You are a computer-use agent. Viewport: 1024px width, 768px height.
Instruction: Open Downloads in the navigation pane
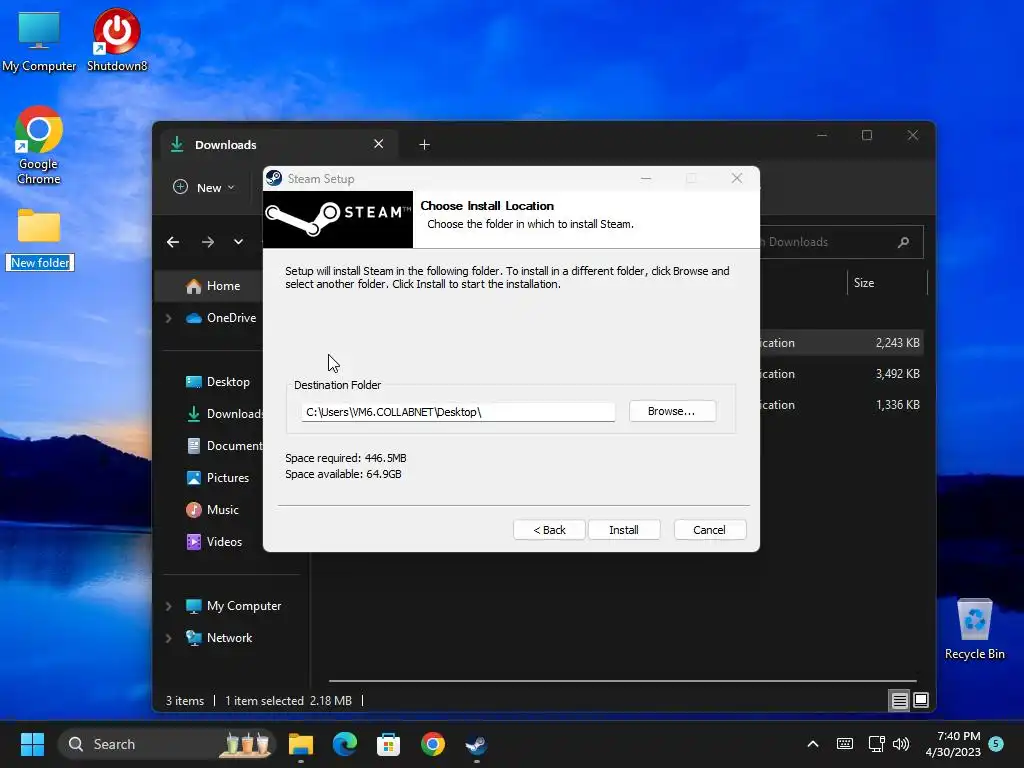point(224,414)
